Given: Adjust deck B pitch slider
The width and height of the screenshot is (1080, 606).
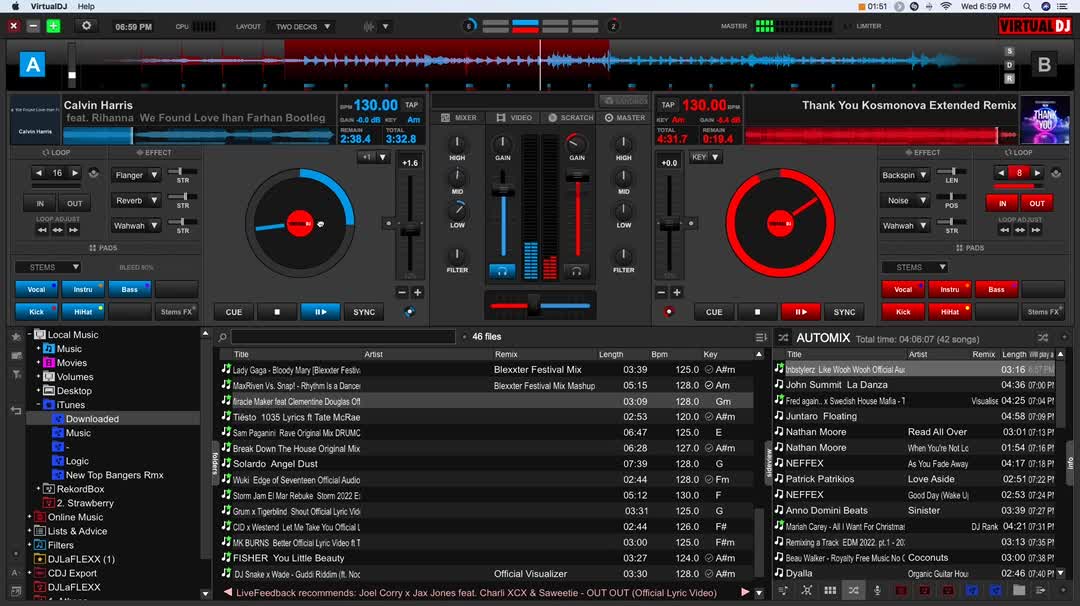Looking at the screenshot, I should pyautogui.click(x=669, y=224).
